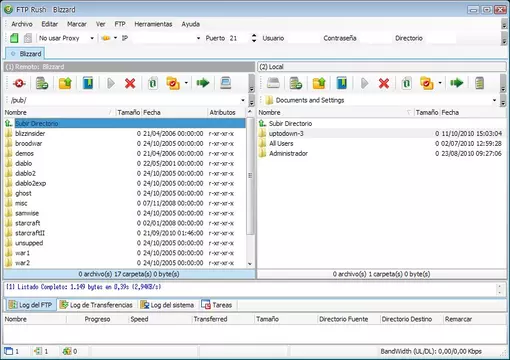Click the drive icon in local toolbar
This screenshot has width=510, height=360.
tap(273, 83)
